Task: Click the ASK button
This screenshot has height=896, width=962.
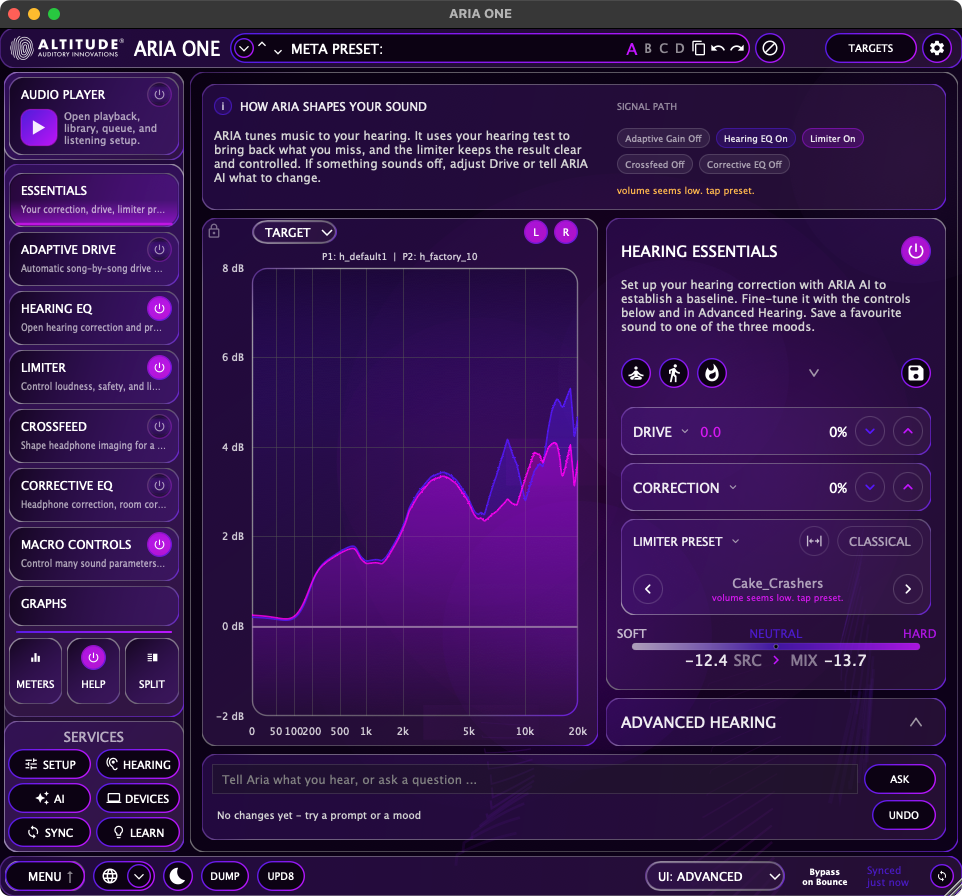Action: [x=899, y=779]
